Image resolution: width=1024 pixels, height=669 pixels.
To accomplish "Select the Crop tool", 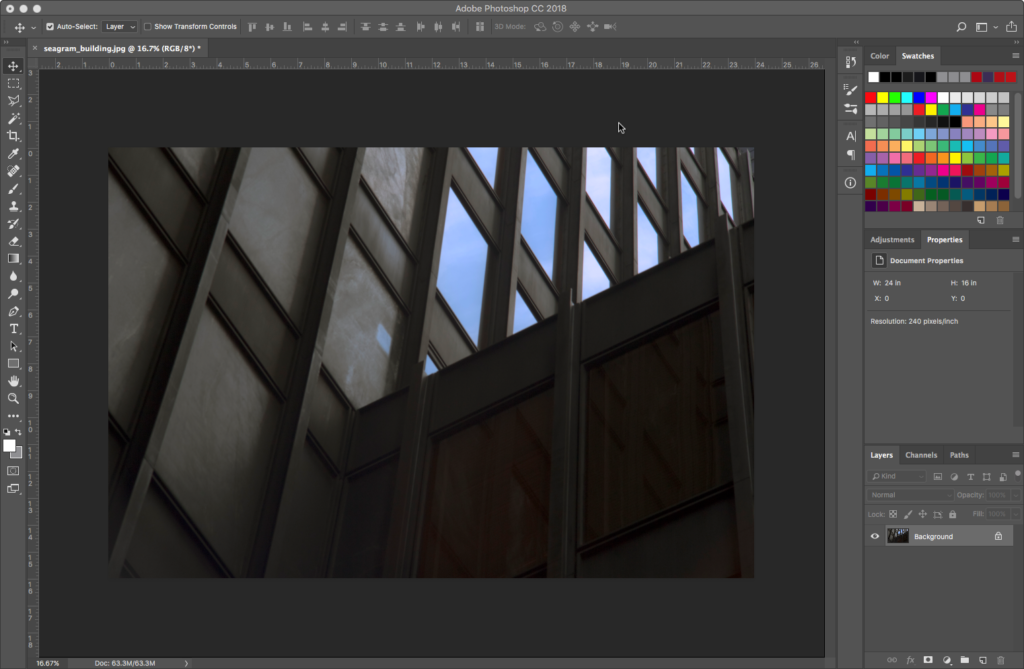I will [x=13, y=136].
